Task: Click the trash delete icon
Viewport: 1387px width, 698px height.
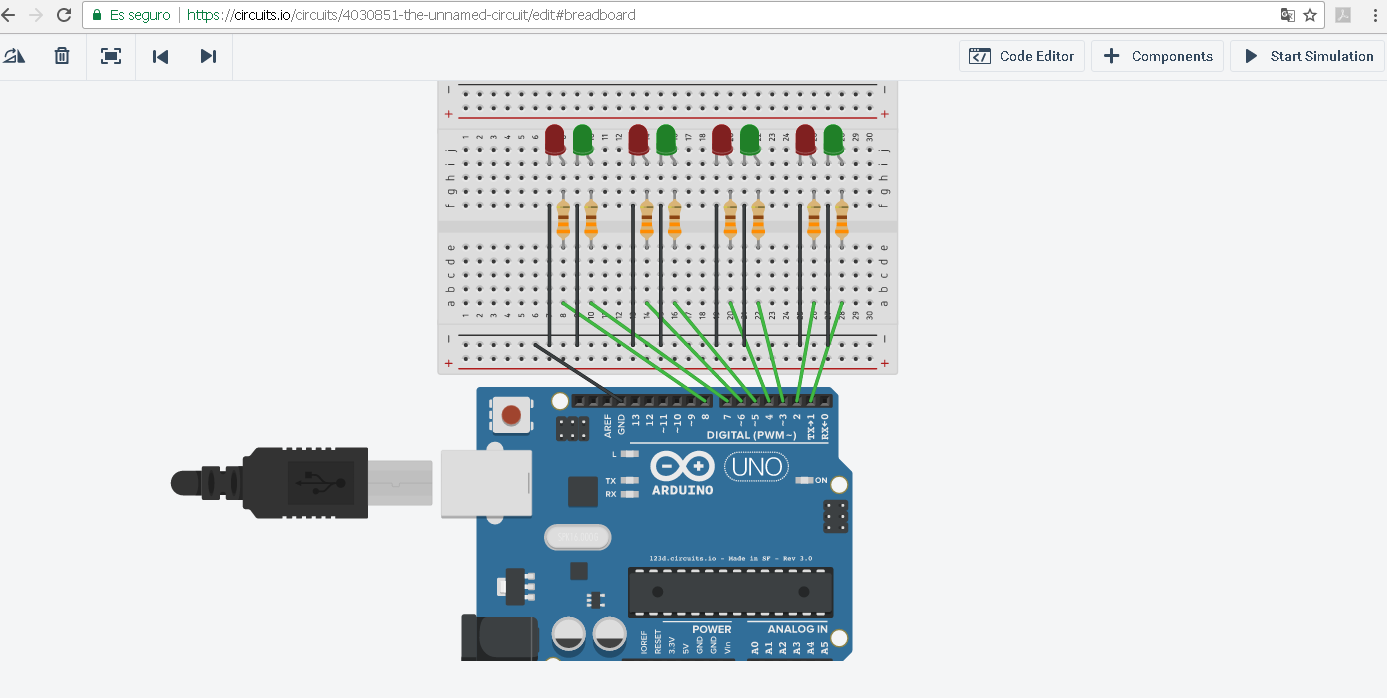Action: (x=62, y=56)
